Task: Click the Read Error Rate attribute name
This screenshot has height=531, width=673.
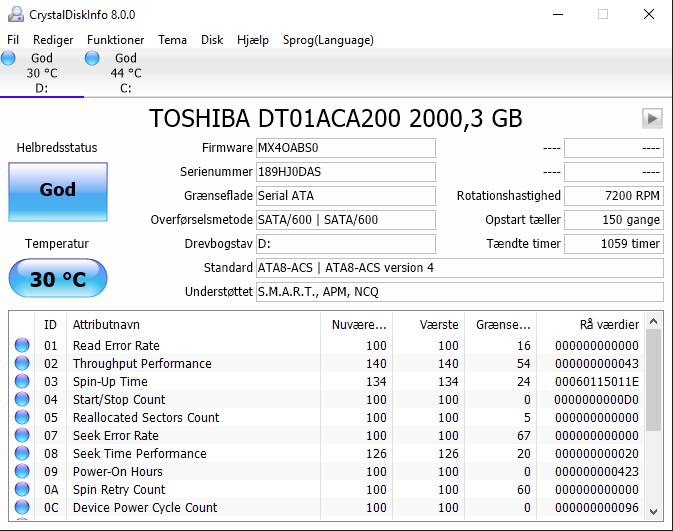Action: point(116,346)
